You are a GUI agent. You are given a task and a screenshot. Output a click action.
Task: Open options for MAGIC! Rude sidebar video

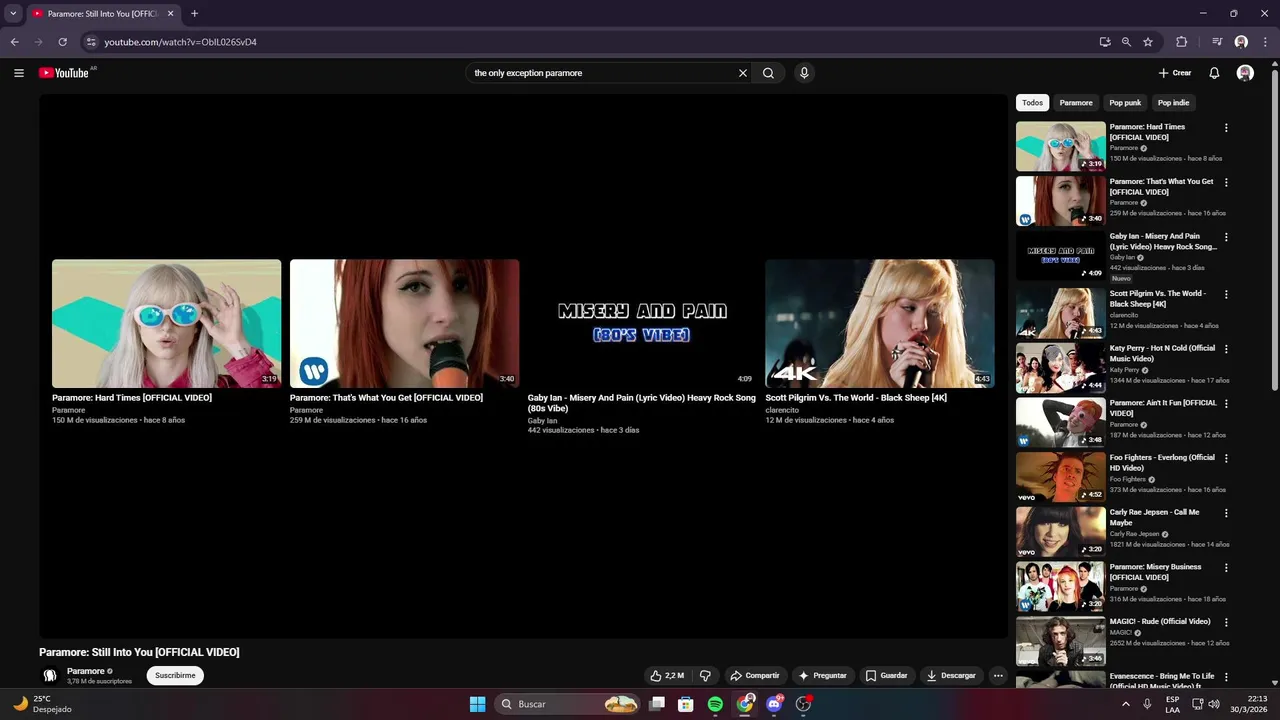pos(1226,623)
